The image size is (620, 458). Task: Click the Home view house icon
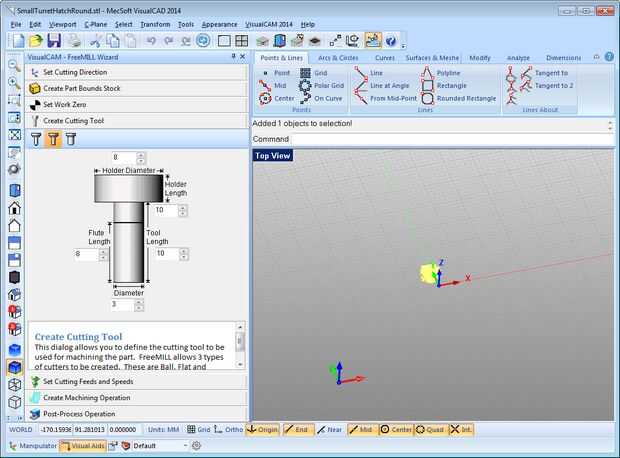(14, 208)
